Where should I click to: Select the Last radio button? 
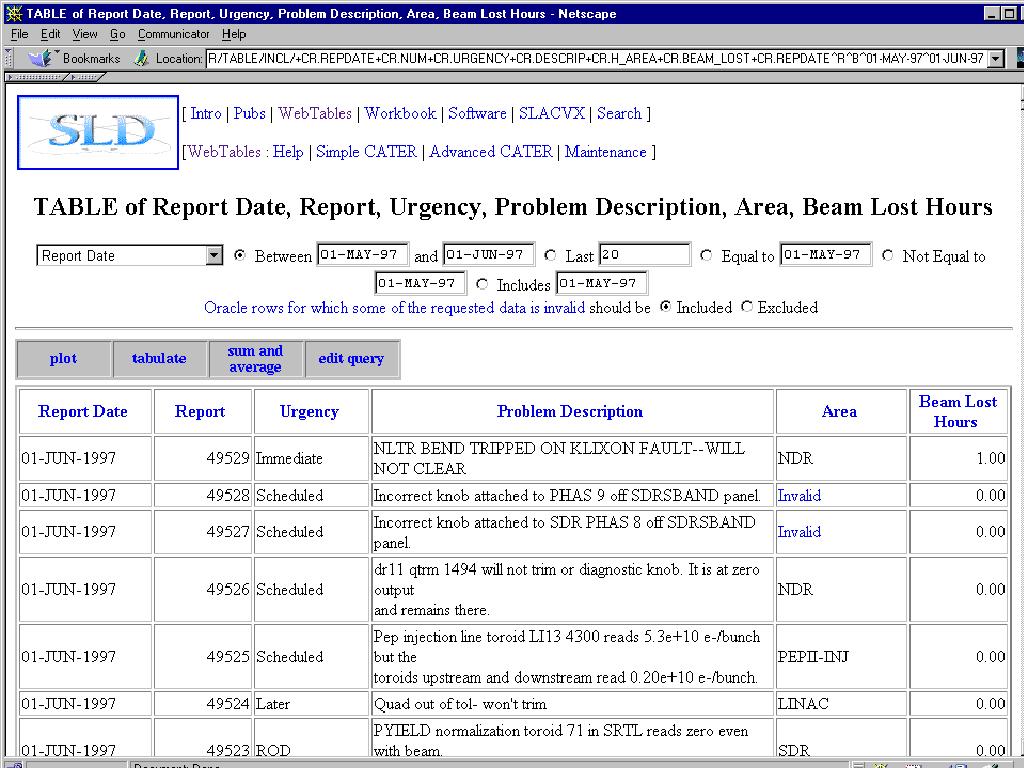[x=550, y=256]
